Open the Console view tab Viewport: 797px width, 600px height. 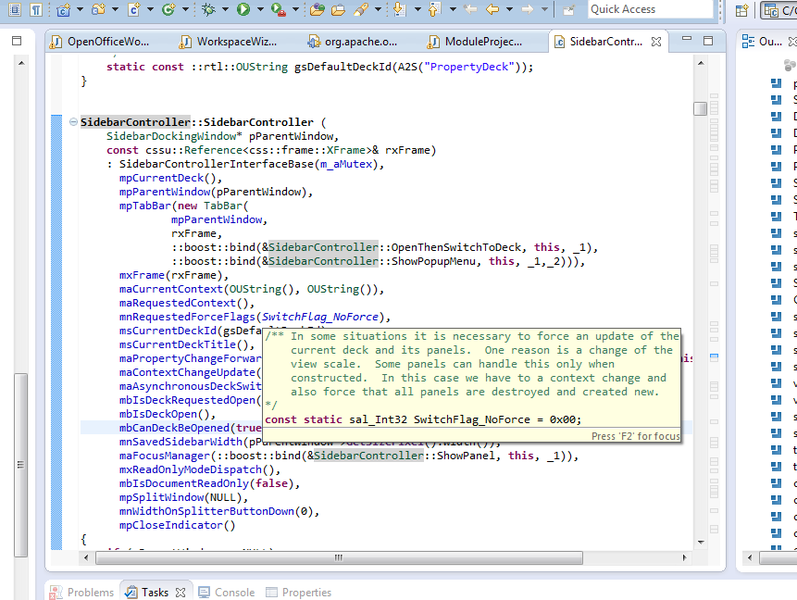tap(227, 592)
